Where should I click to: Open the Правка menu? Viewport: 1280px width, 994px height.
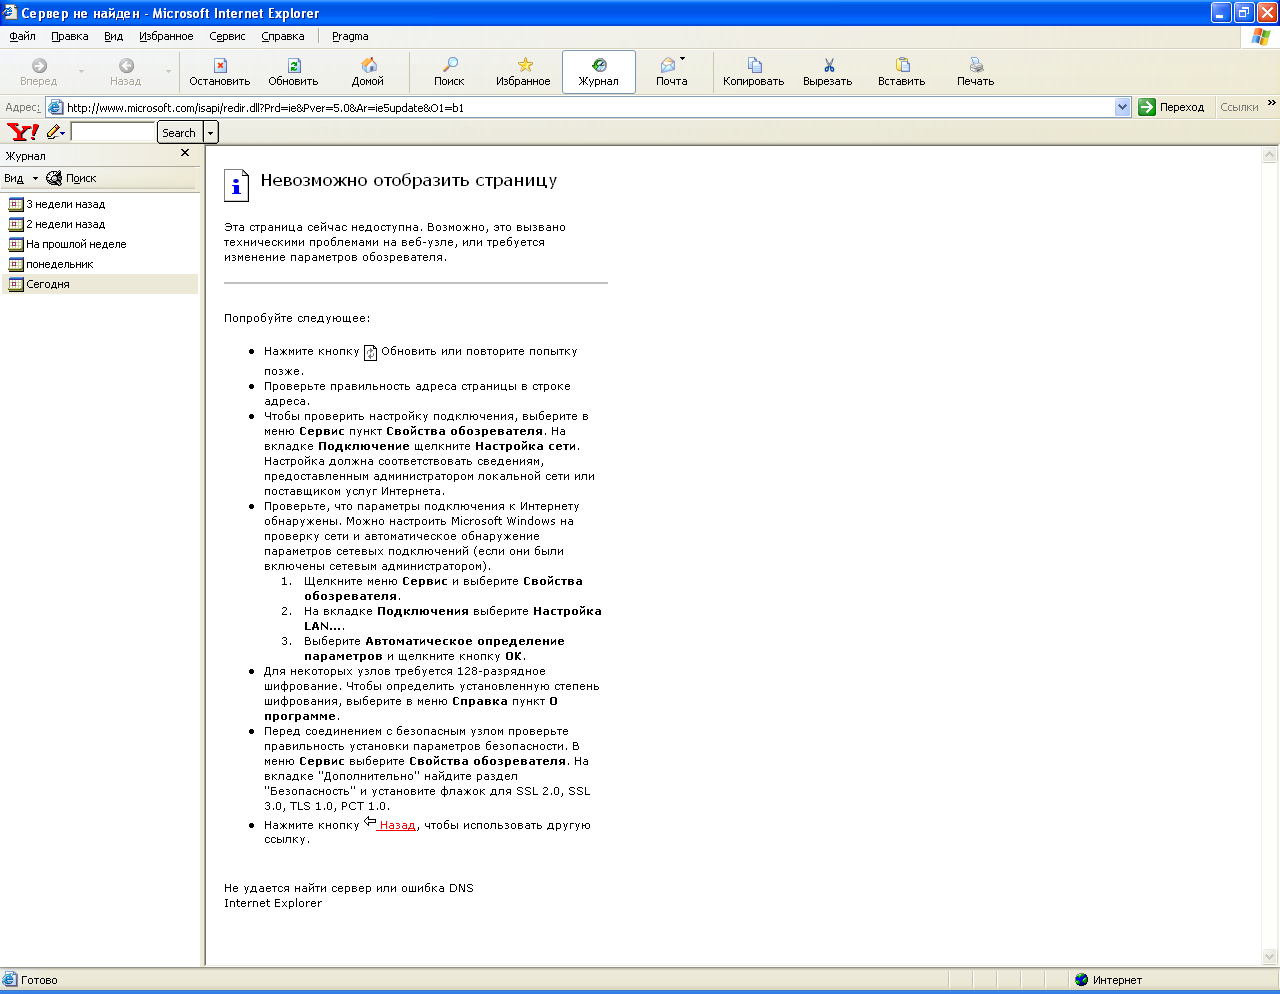[70, 36]
